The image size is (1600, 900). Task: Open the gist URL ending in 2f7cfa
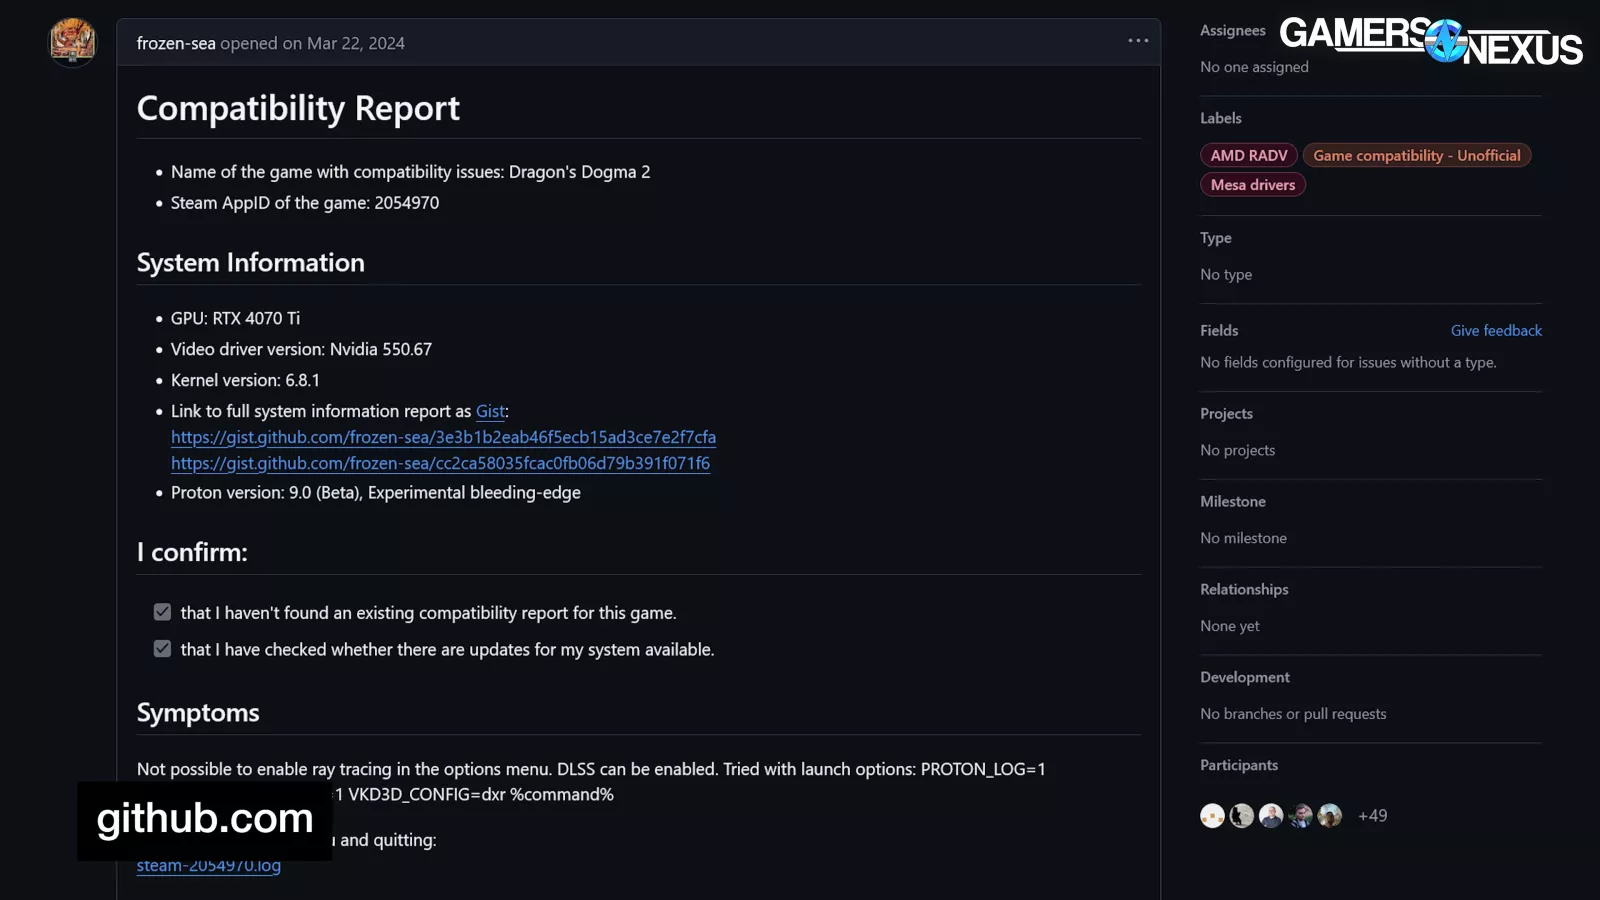pyautogui.click(x=443, y=437)
